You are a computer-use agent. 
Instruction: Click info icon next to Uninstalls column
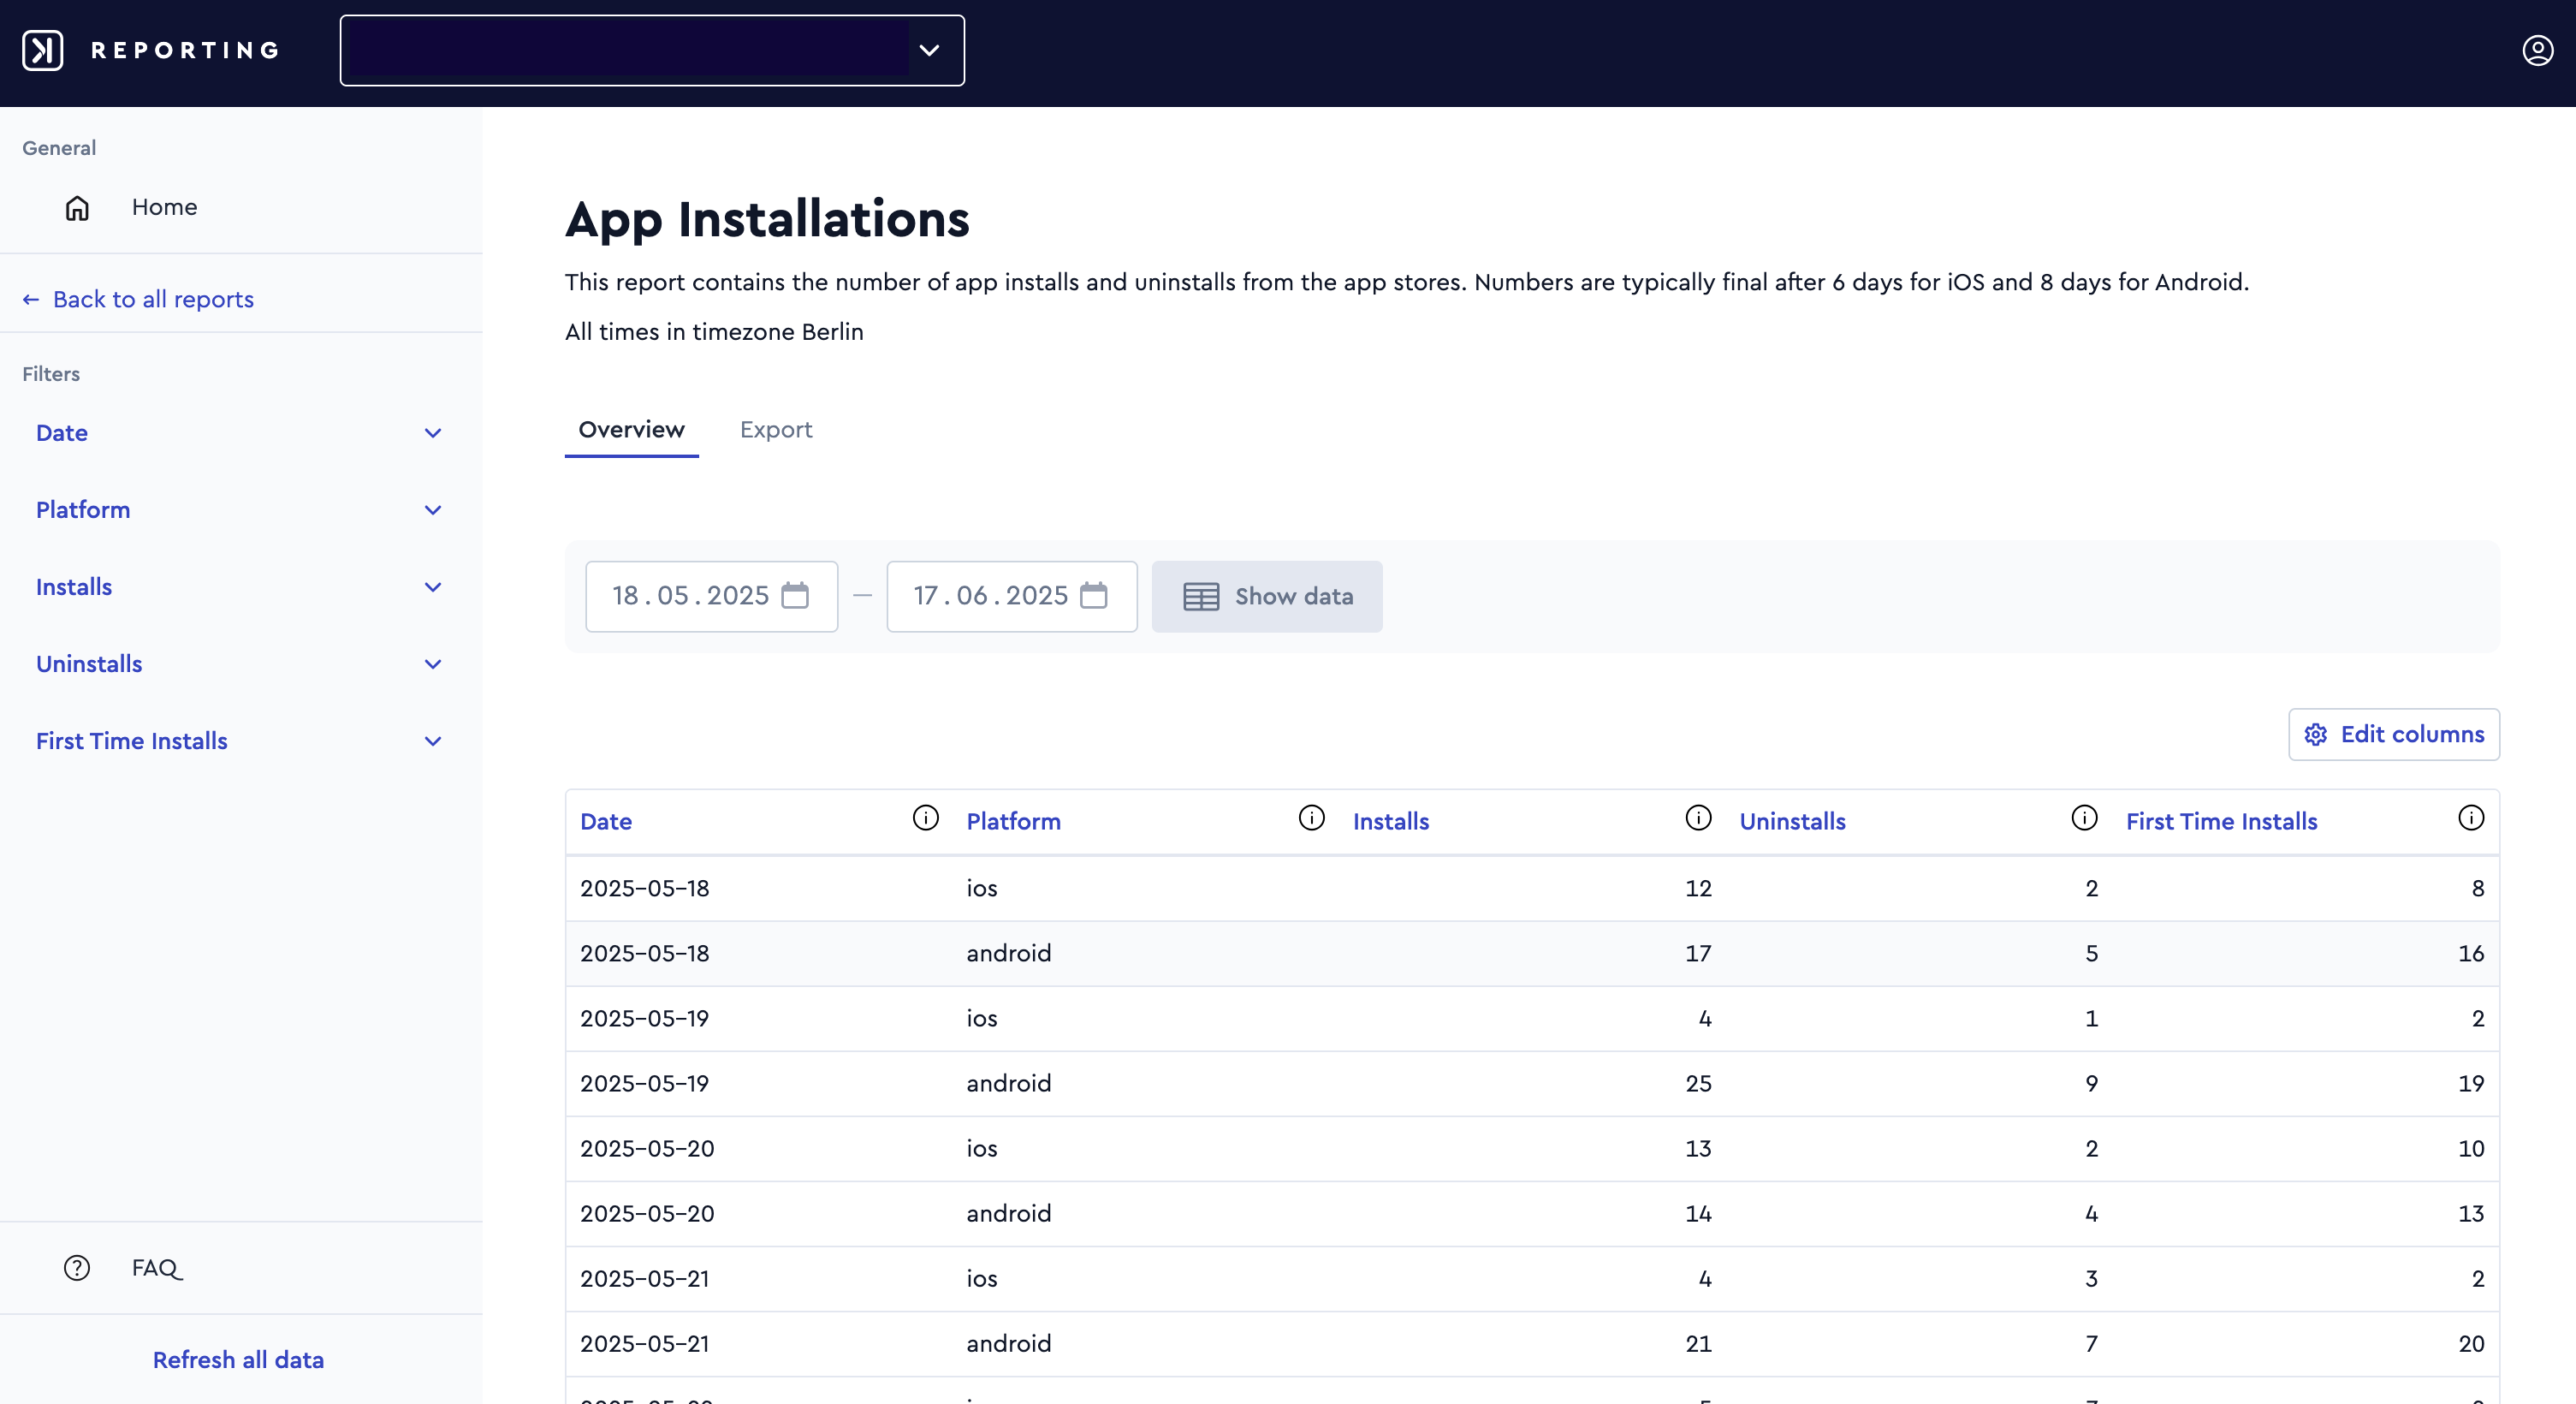point(2084,818)
